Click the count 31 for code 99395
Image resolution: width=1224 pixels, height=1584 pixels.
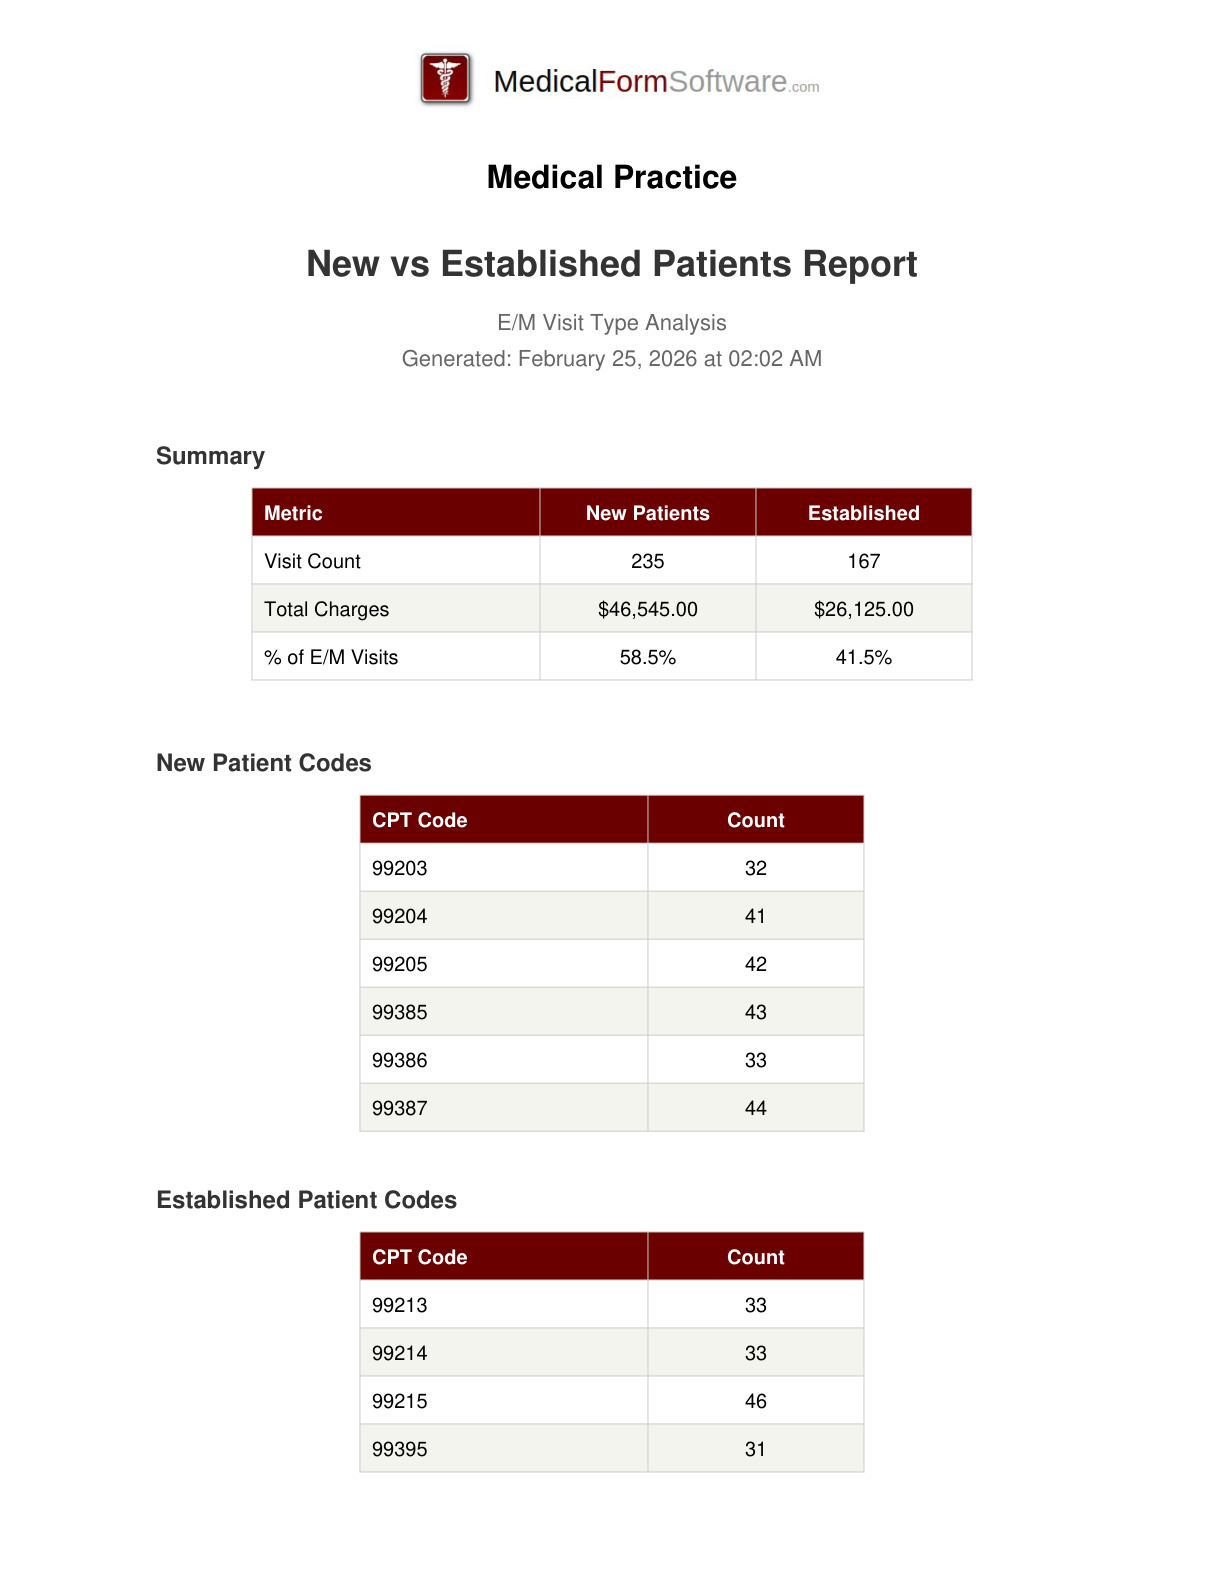click(x=755, y=1449)
